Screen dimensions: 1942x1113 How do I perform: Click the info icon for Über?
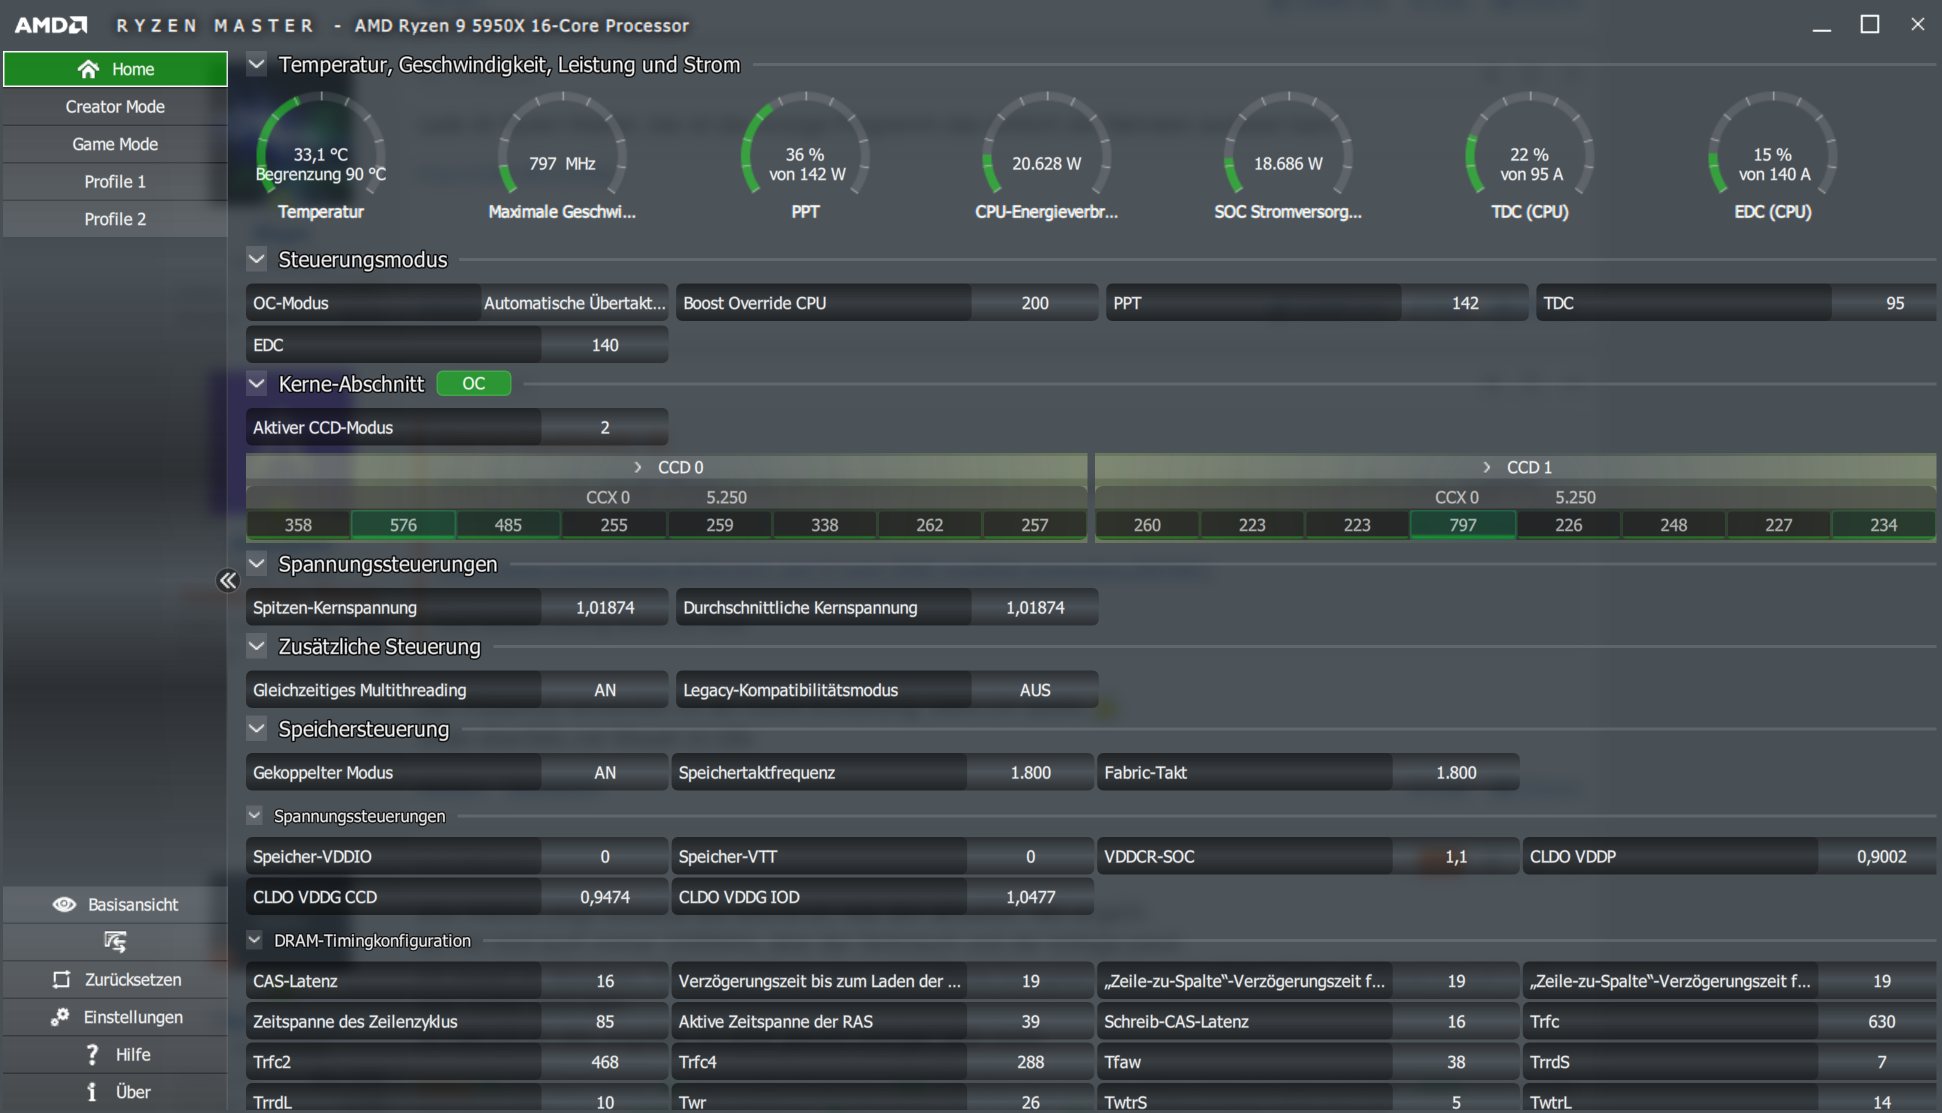[92, 1092]
